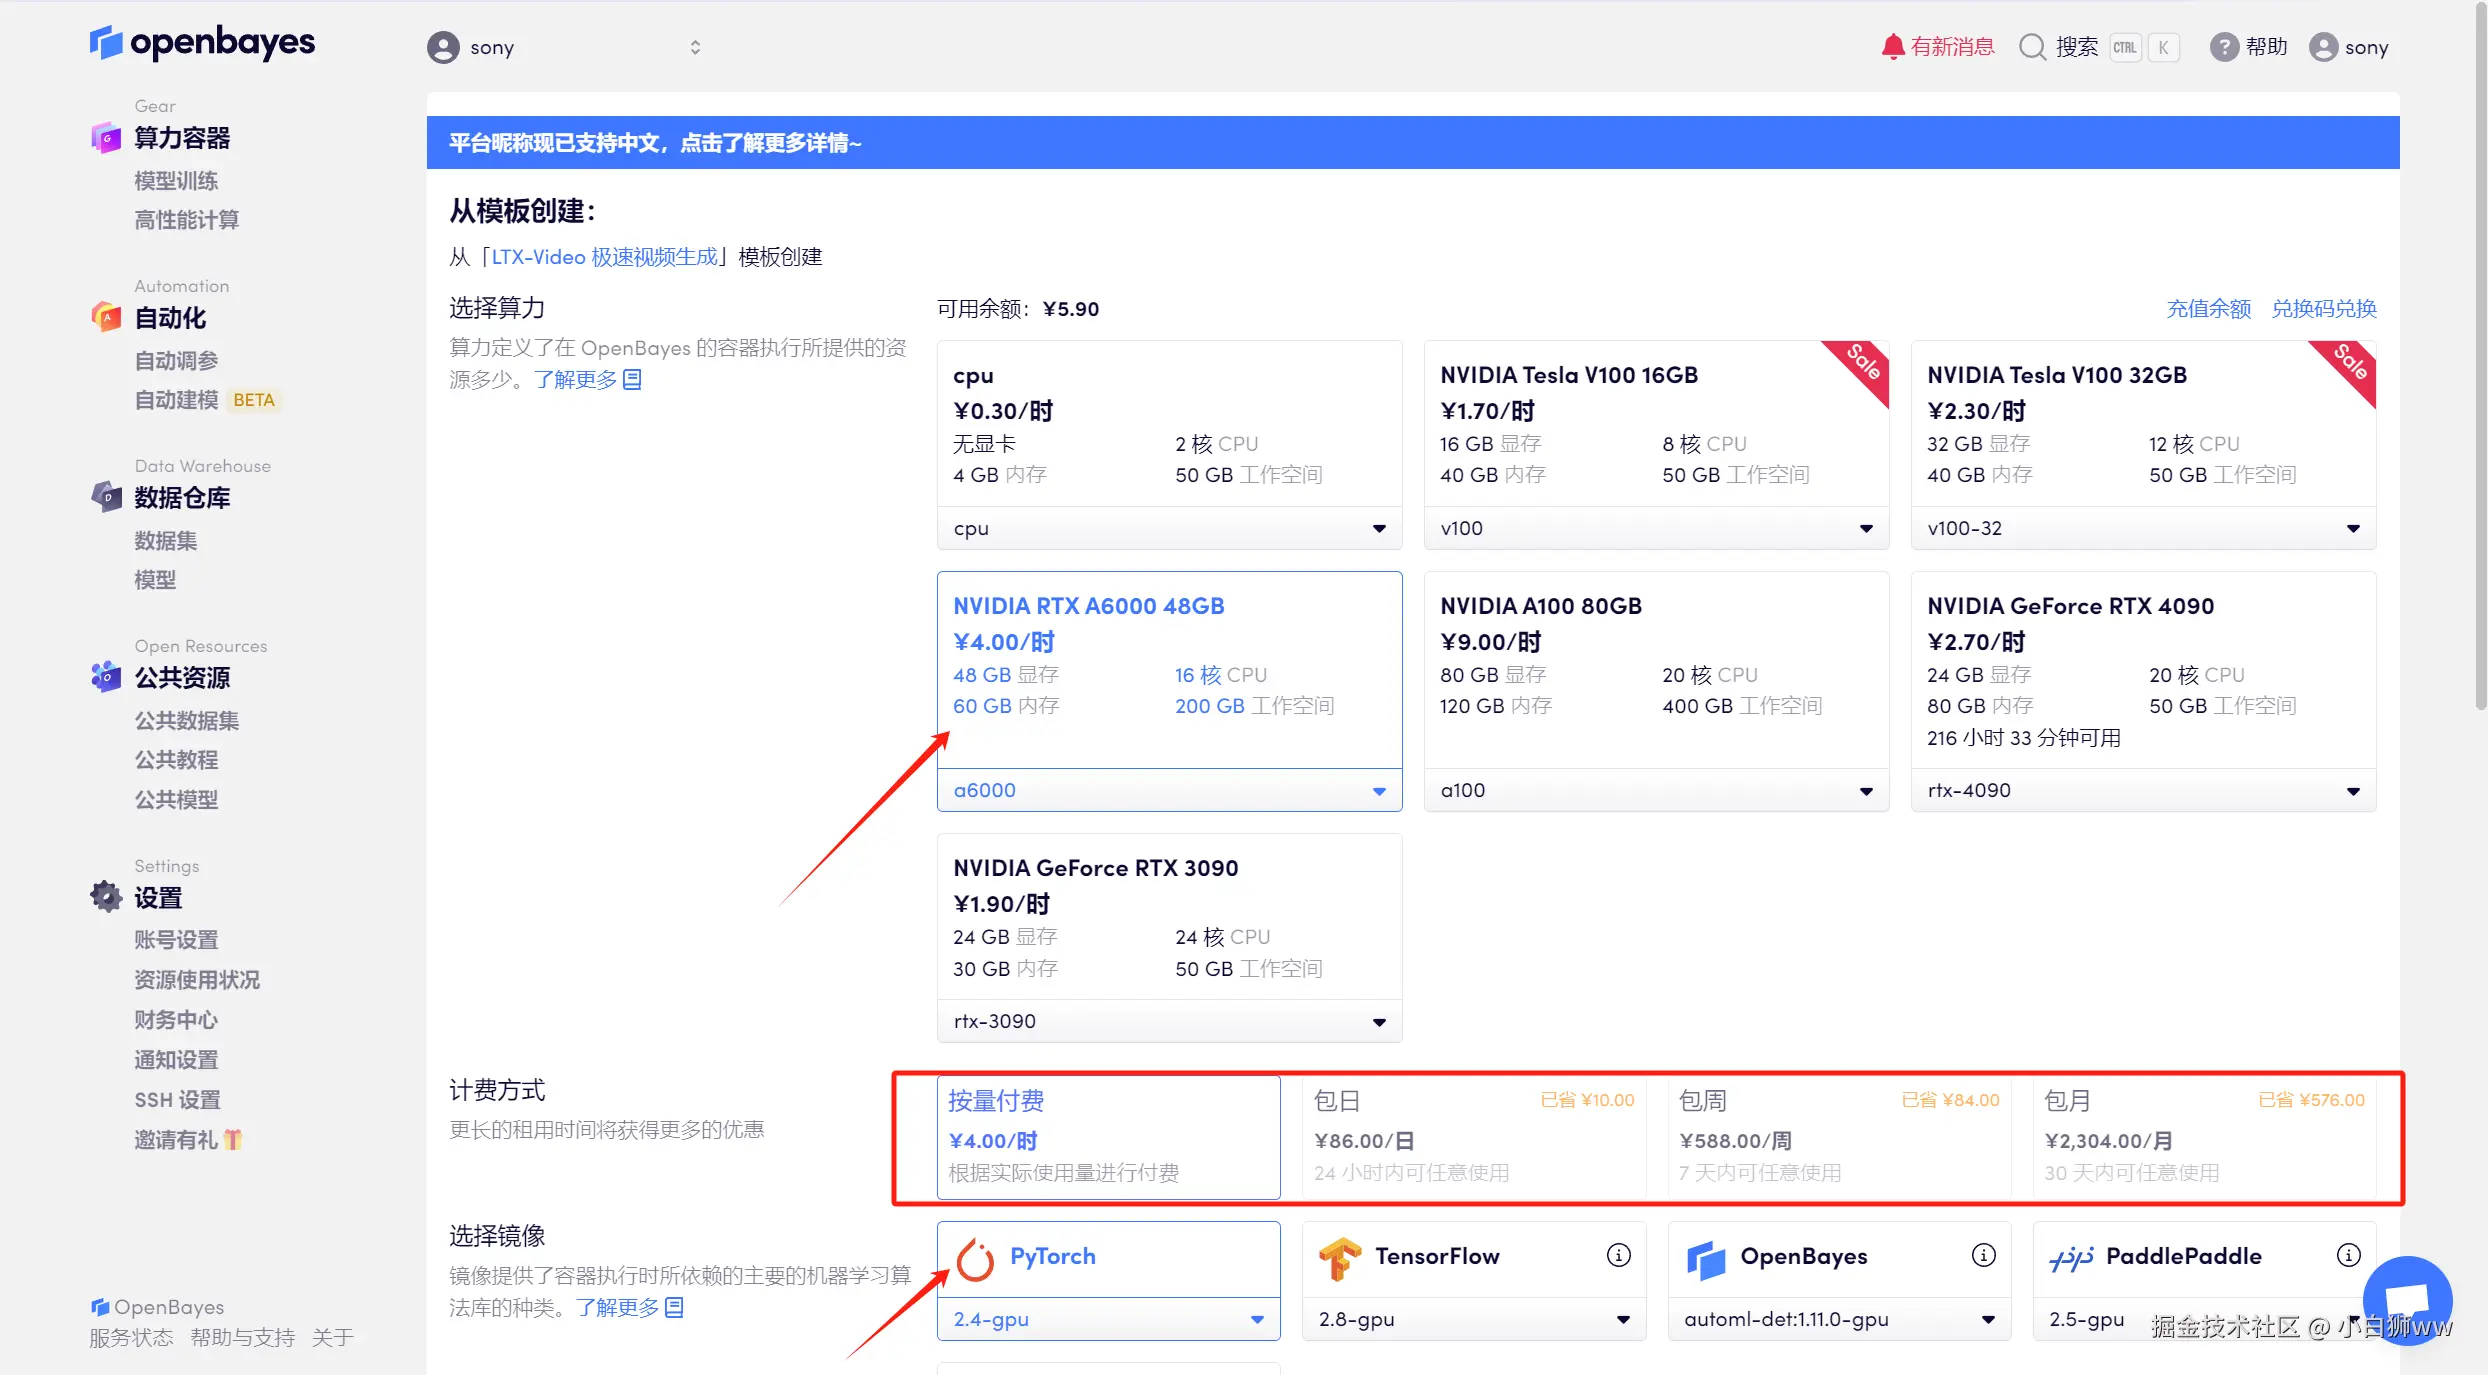Click the PaddlePaddle info icon
The width and height of the screenshot is (2488, 1375).
[2348, 1255]
